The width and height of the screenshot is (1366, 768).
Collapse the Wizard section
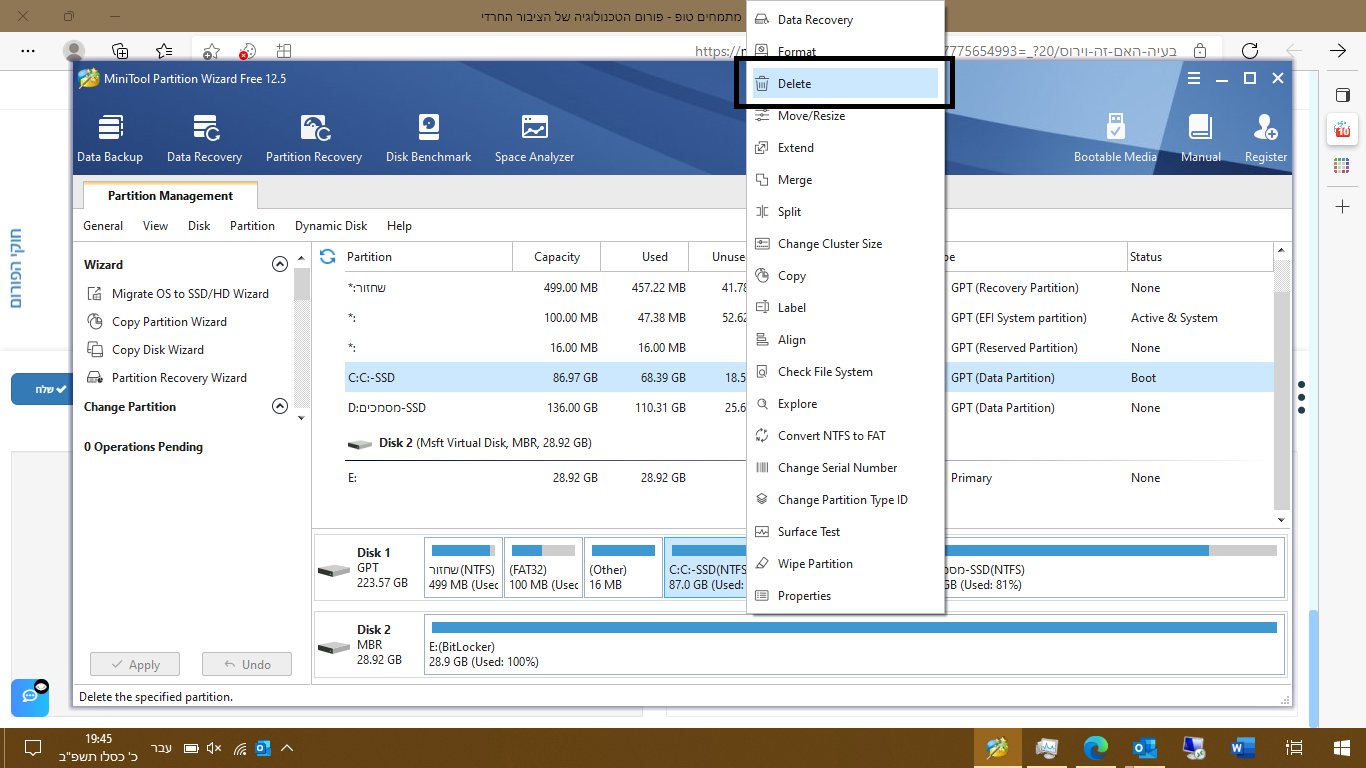tap(280, 265)
